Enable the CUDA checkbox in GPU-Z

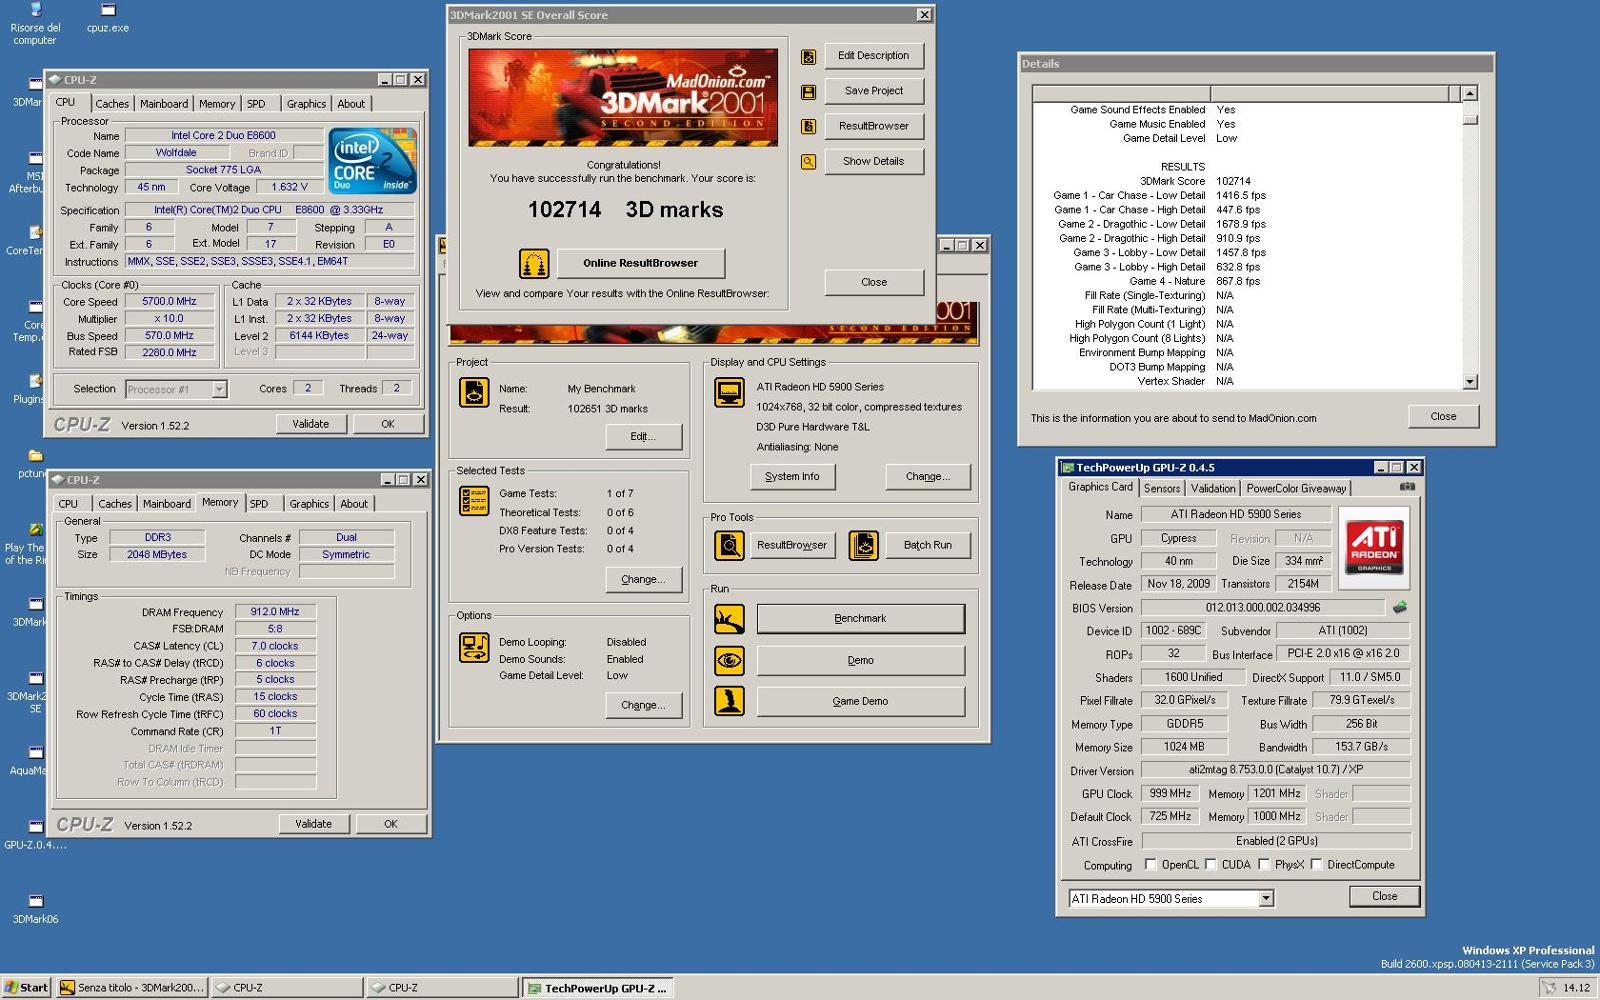pyautogui.click(x=1211, y=865)
